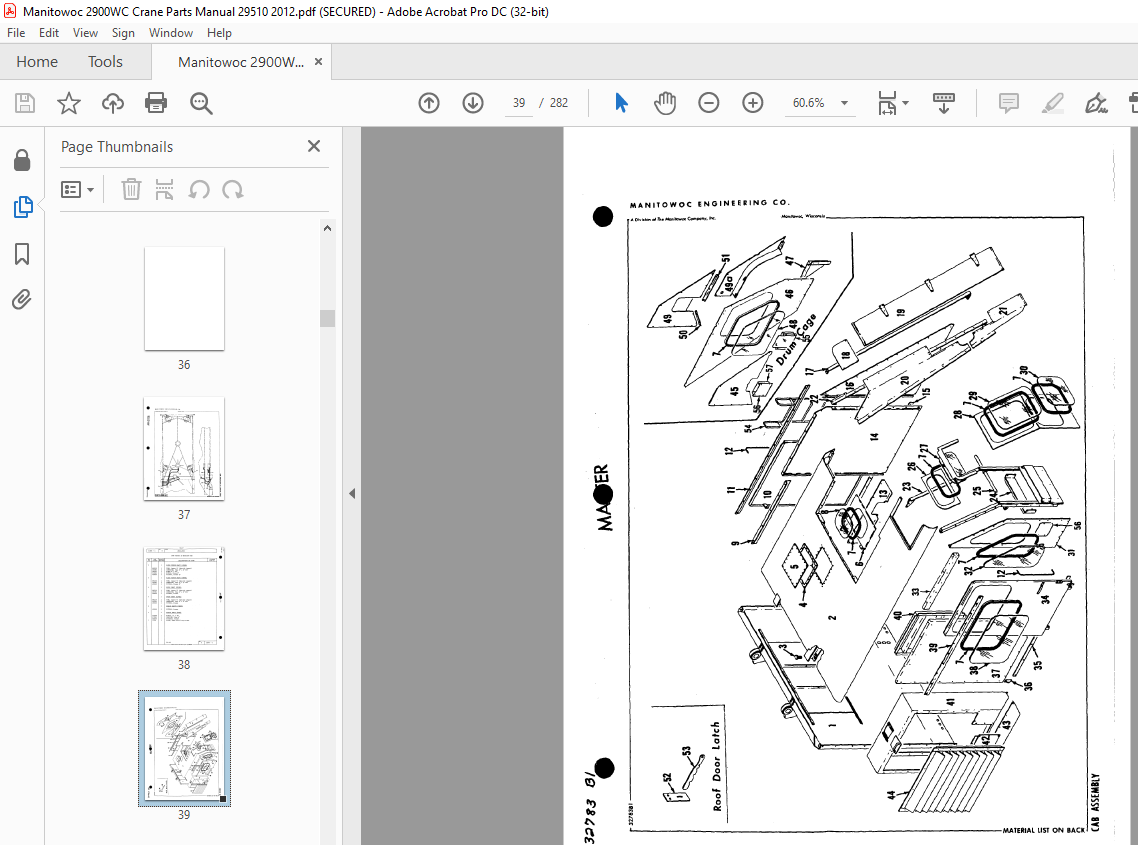
Task: Toggle scrolling mode keyboard icon
Action: pos(943,103)
